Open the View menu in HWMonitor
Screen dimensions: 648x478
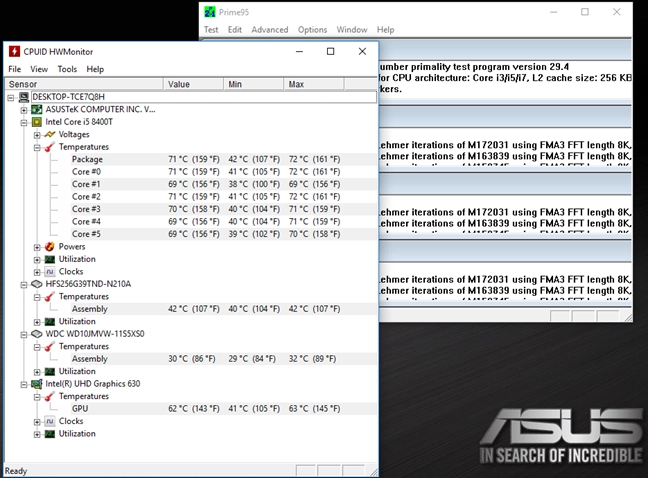[x=39, y=69]
